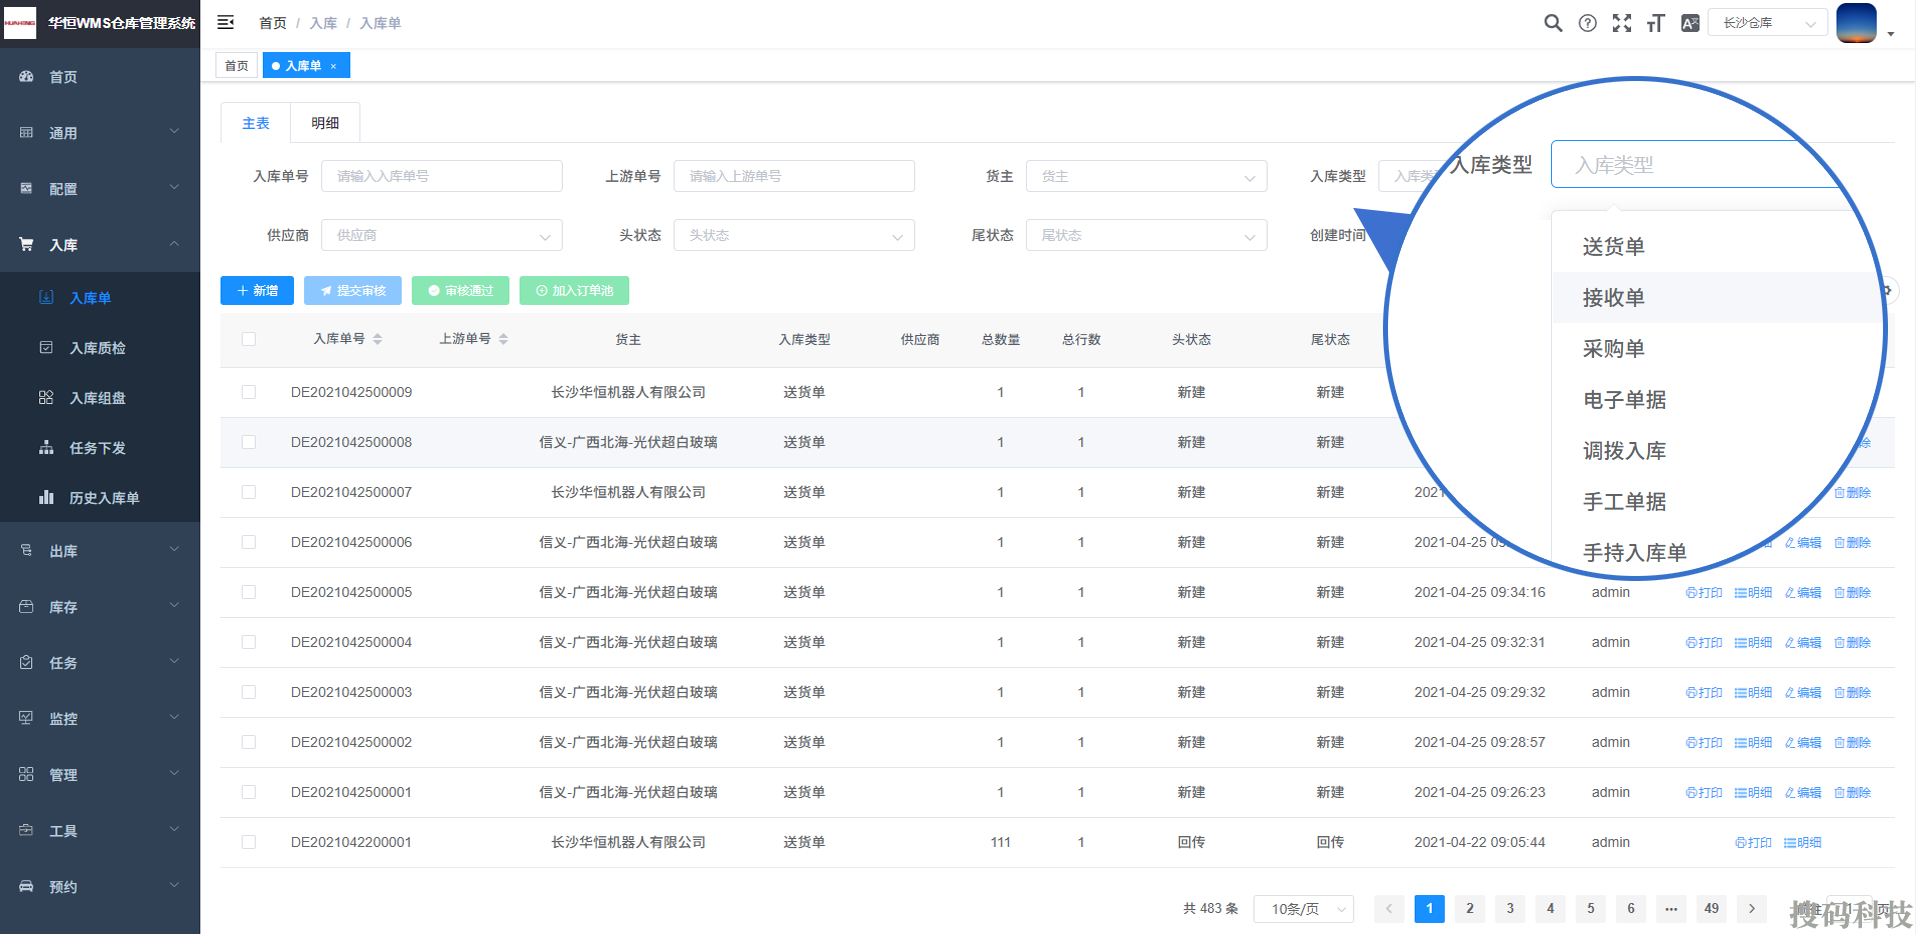Sort by 入库单号 column arrows
This screenshot has width=1916, height=934.
377,339
